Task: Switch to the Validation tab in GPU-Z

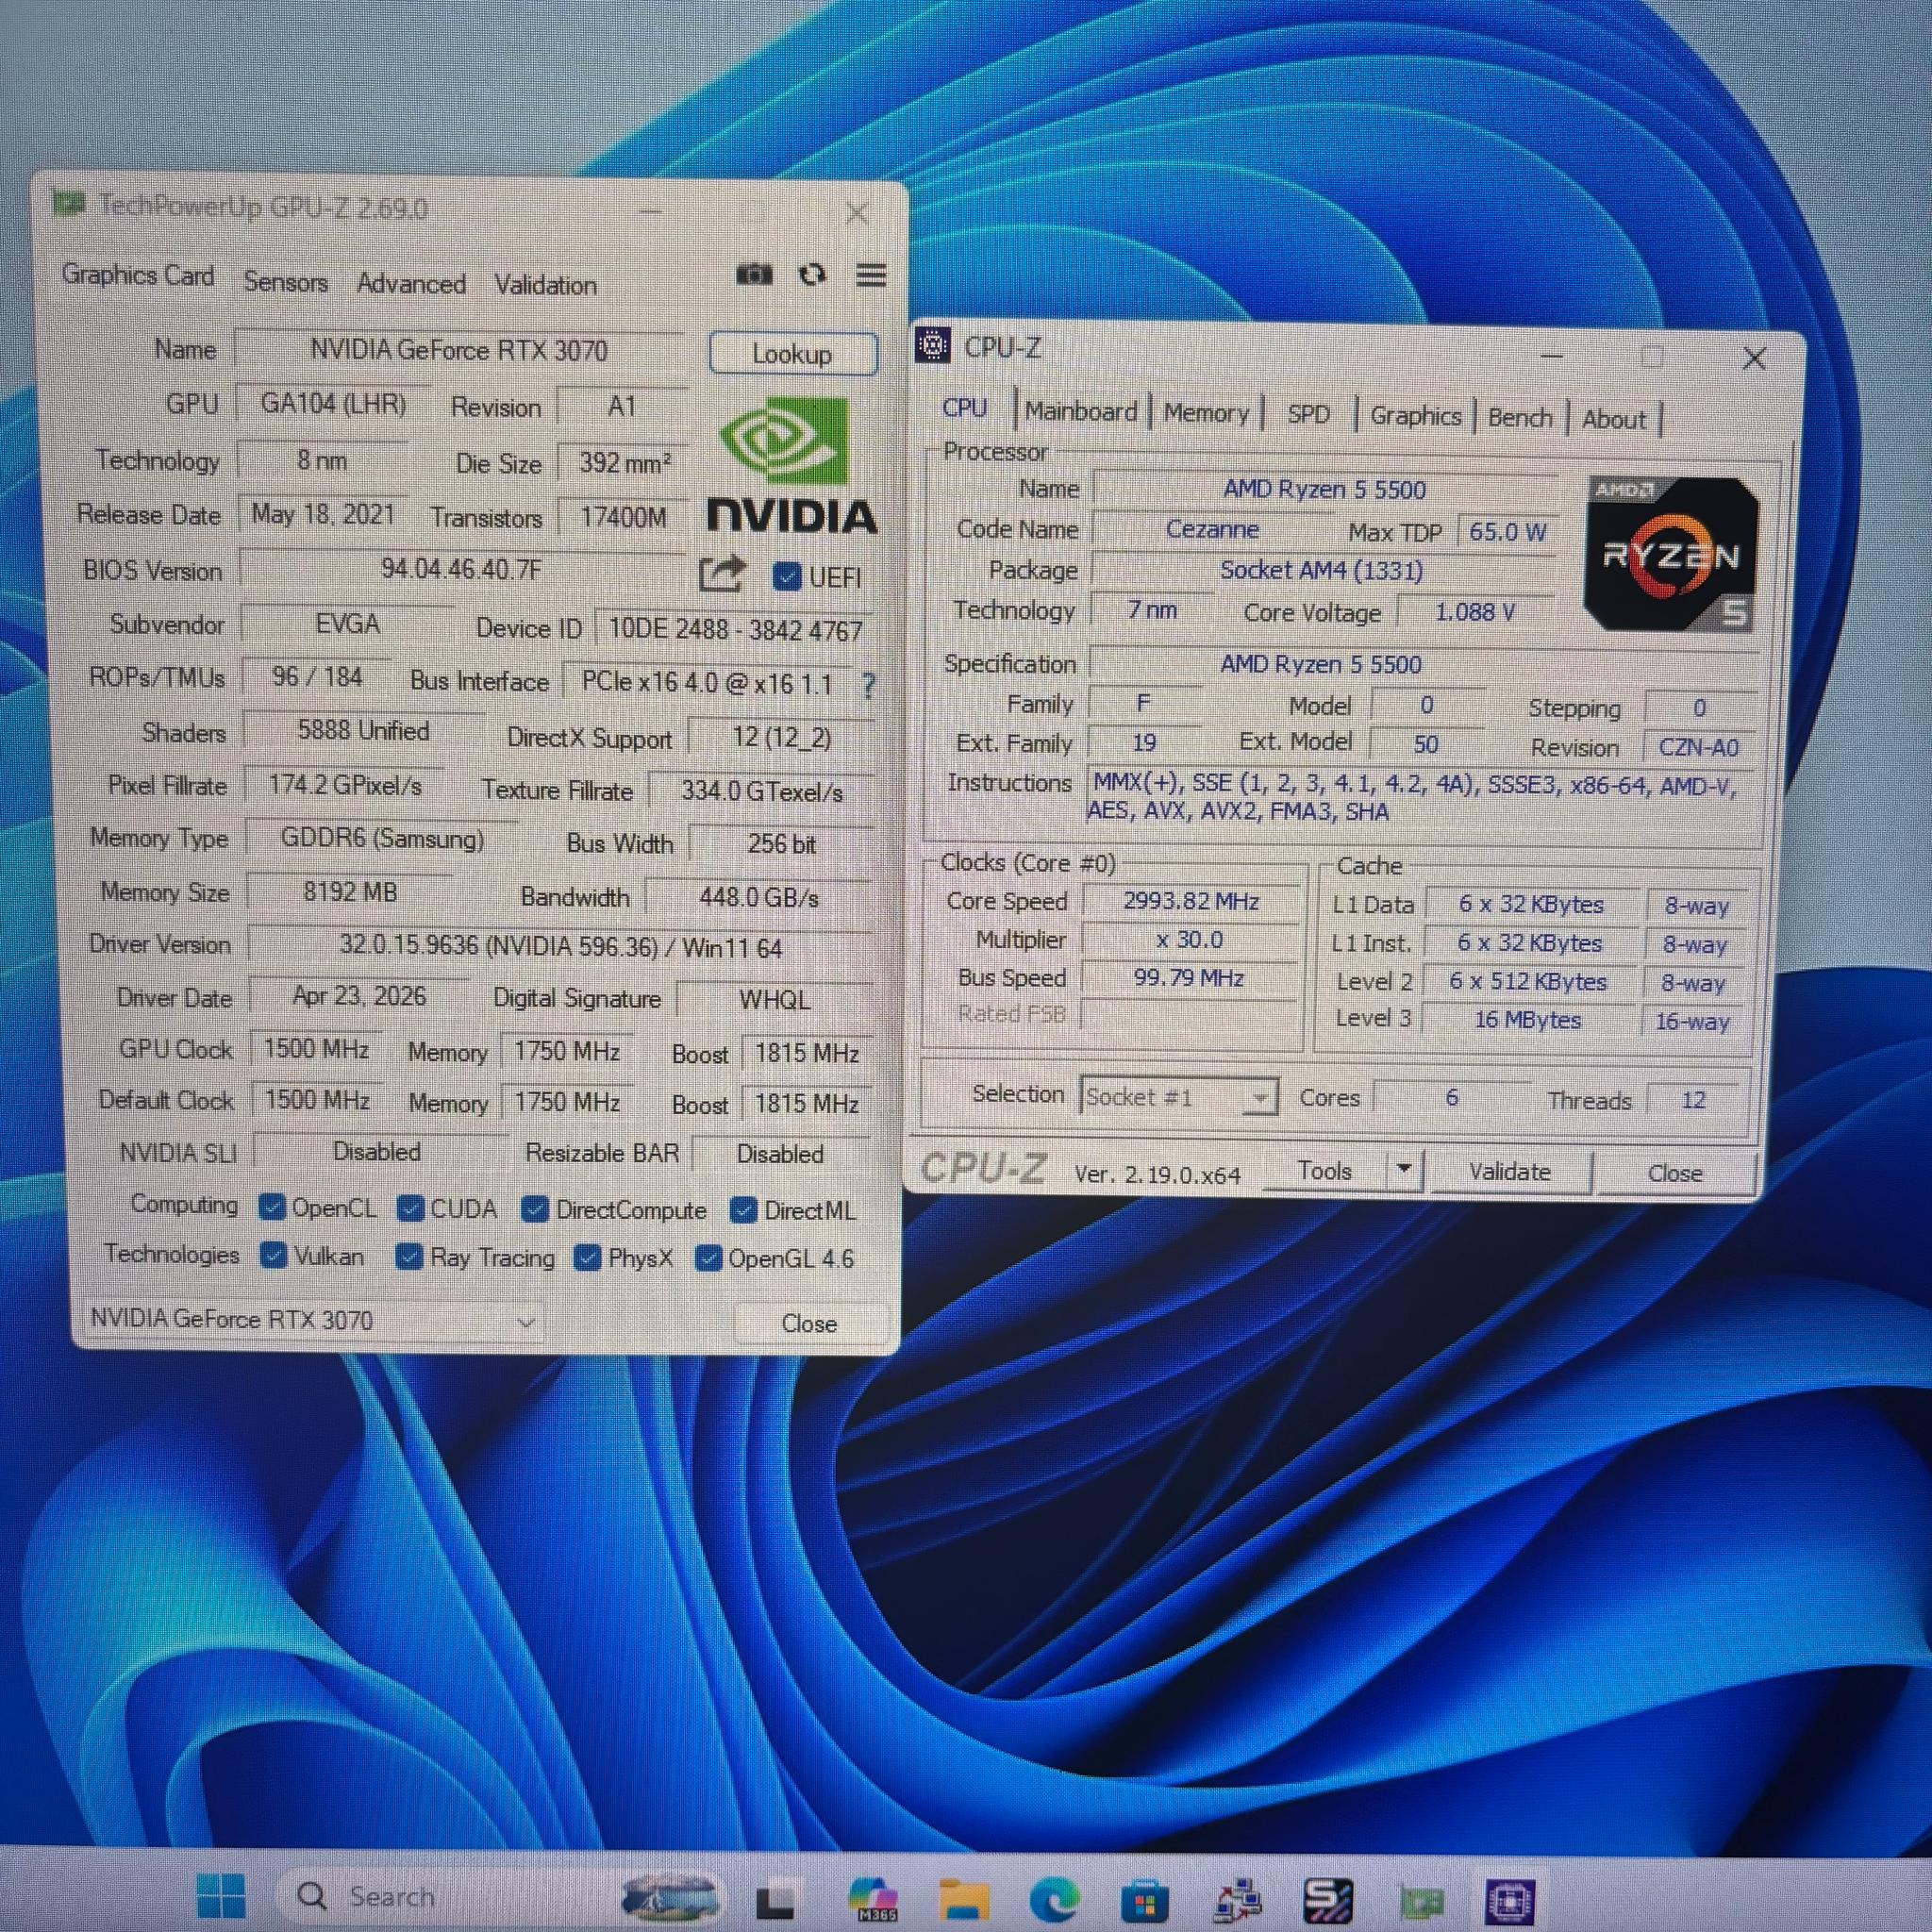Action: 545,285
